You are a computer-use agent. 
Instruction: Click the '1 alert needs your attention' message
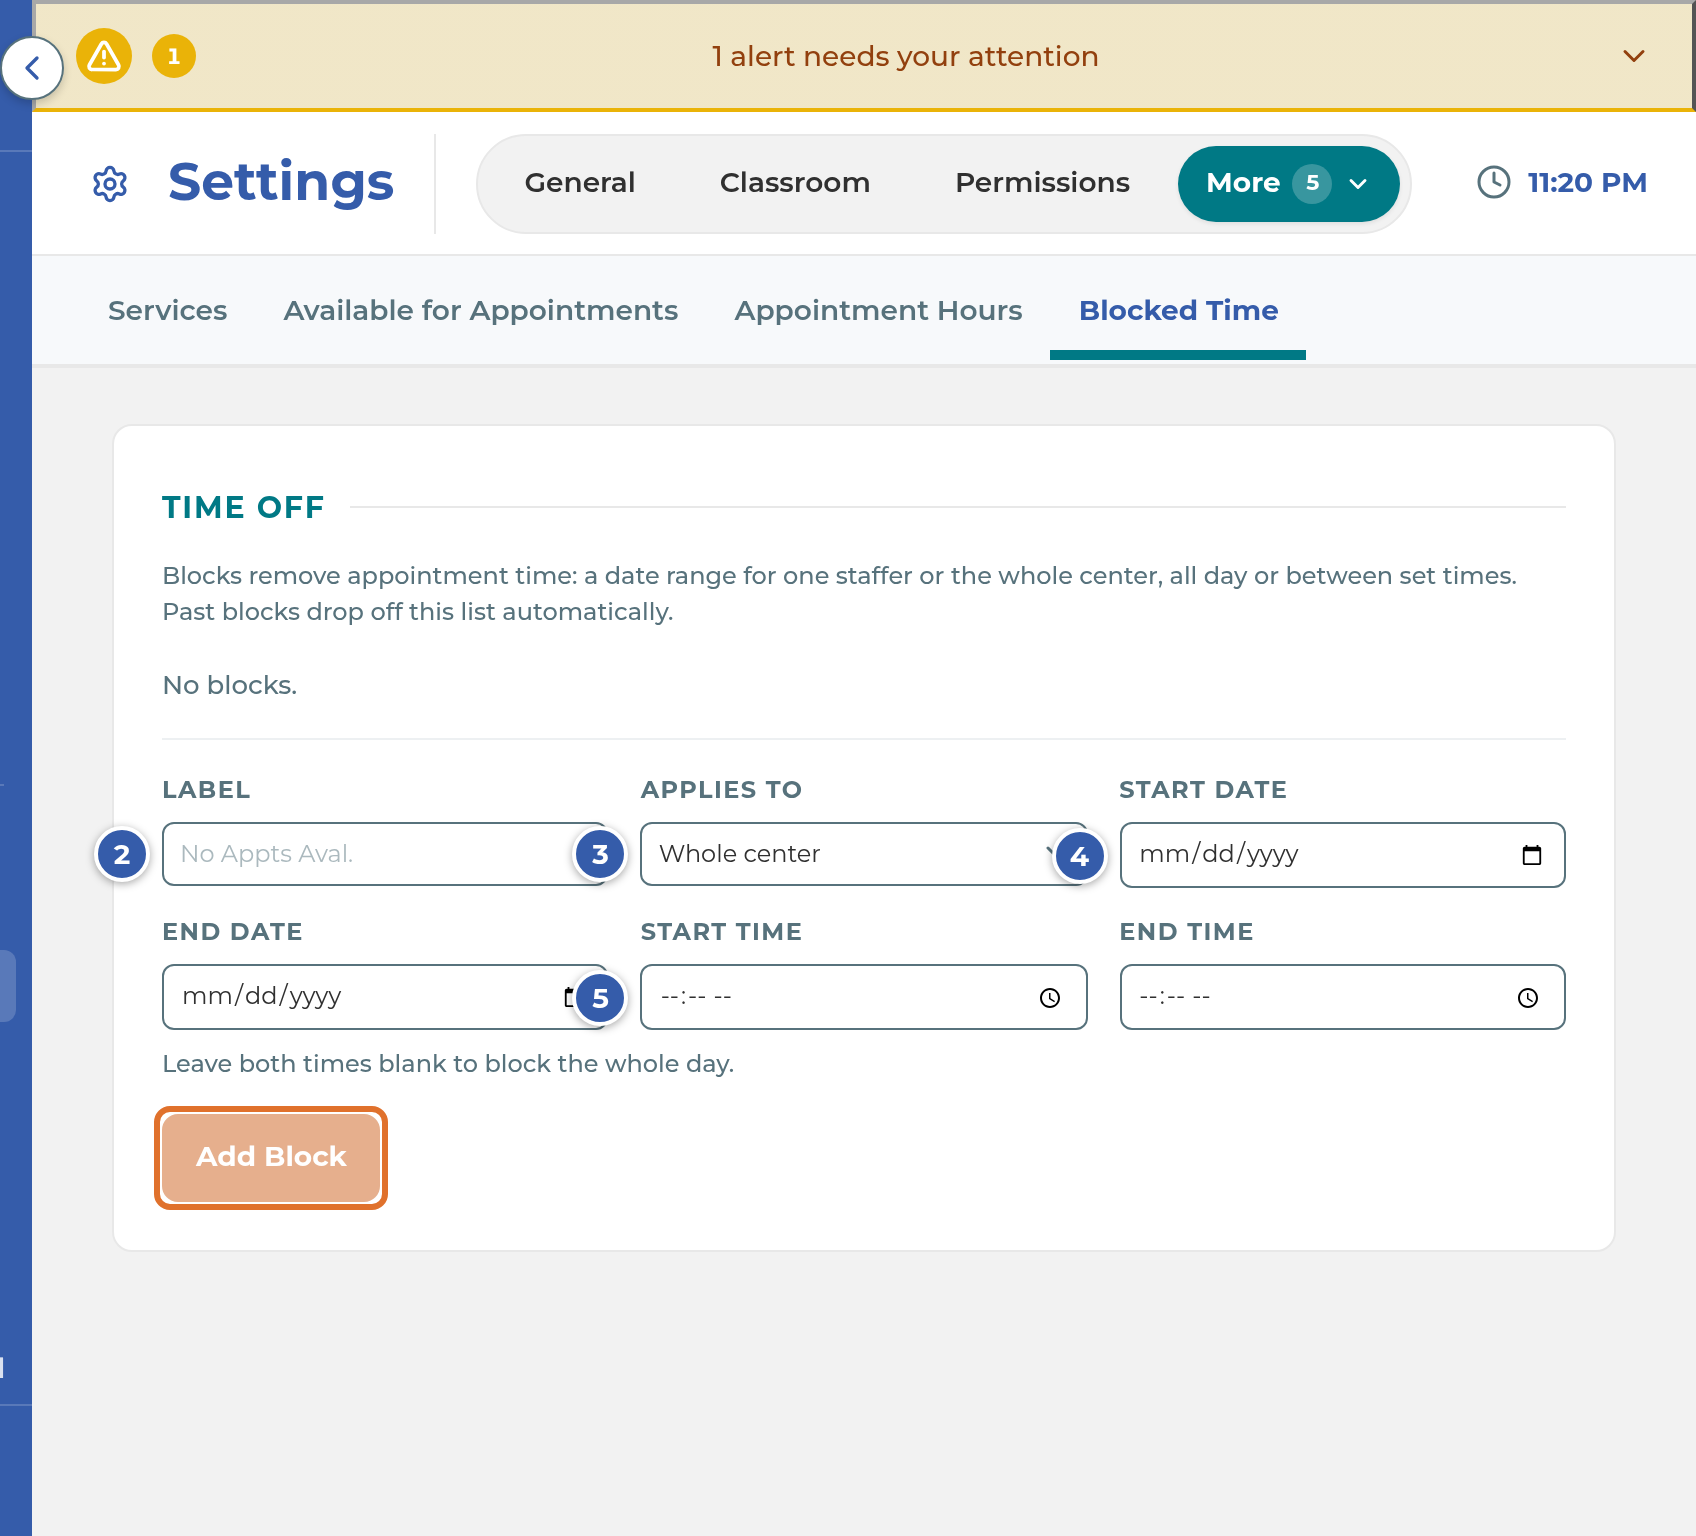[905, 56]
